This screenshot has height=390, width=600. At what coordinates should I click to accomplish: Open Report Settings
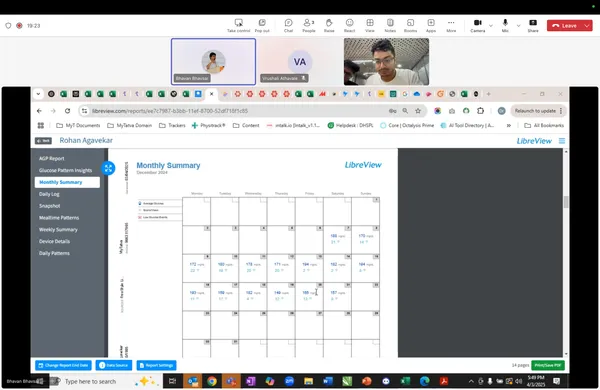pyautogui.click(x=157, y=365)
